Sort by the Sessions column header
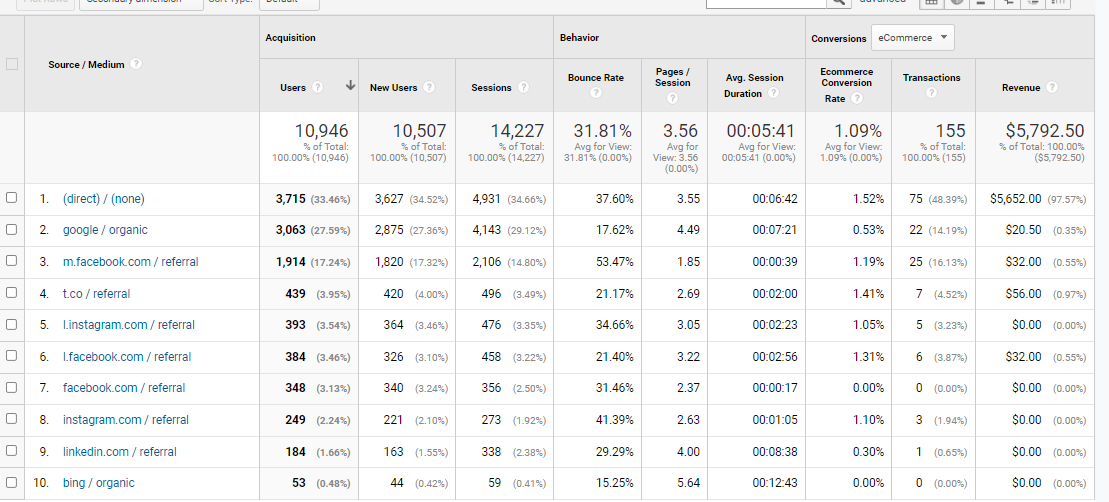This screenshot has height=502, width=1109. [491, 88]
